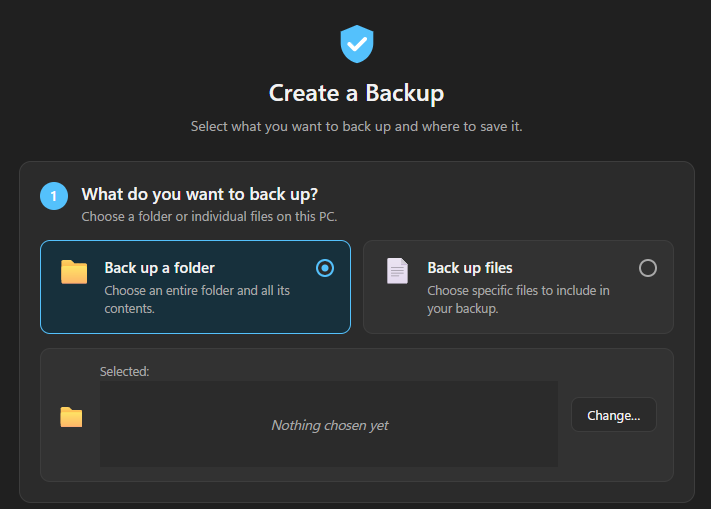Select the Back up a folder radio button
This screenshot has width=711, height=509.
pos(325,268)
